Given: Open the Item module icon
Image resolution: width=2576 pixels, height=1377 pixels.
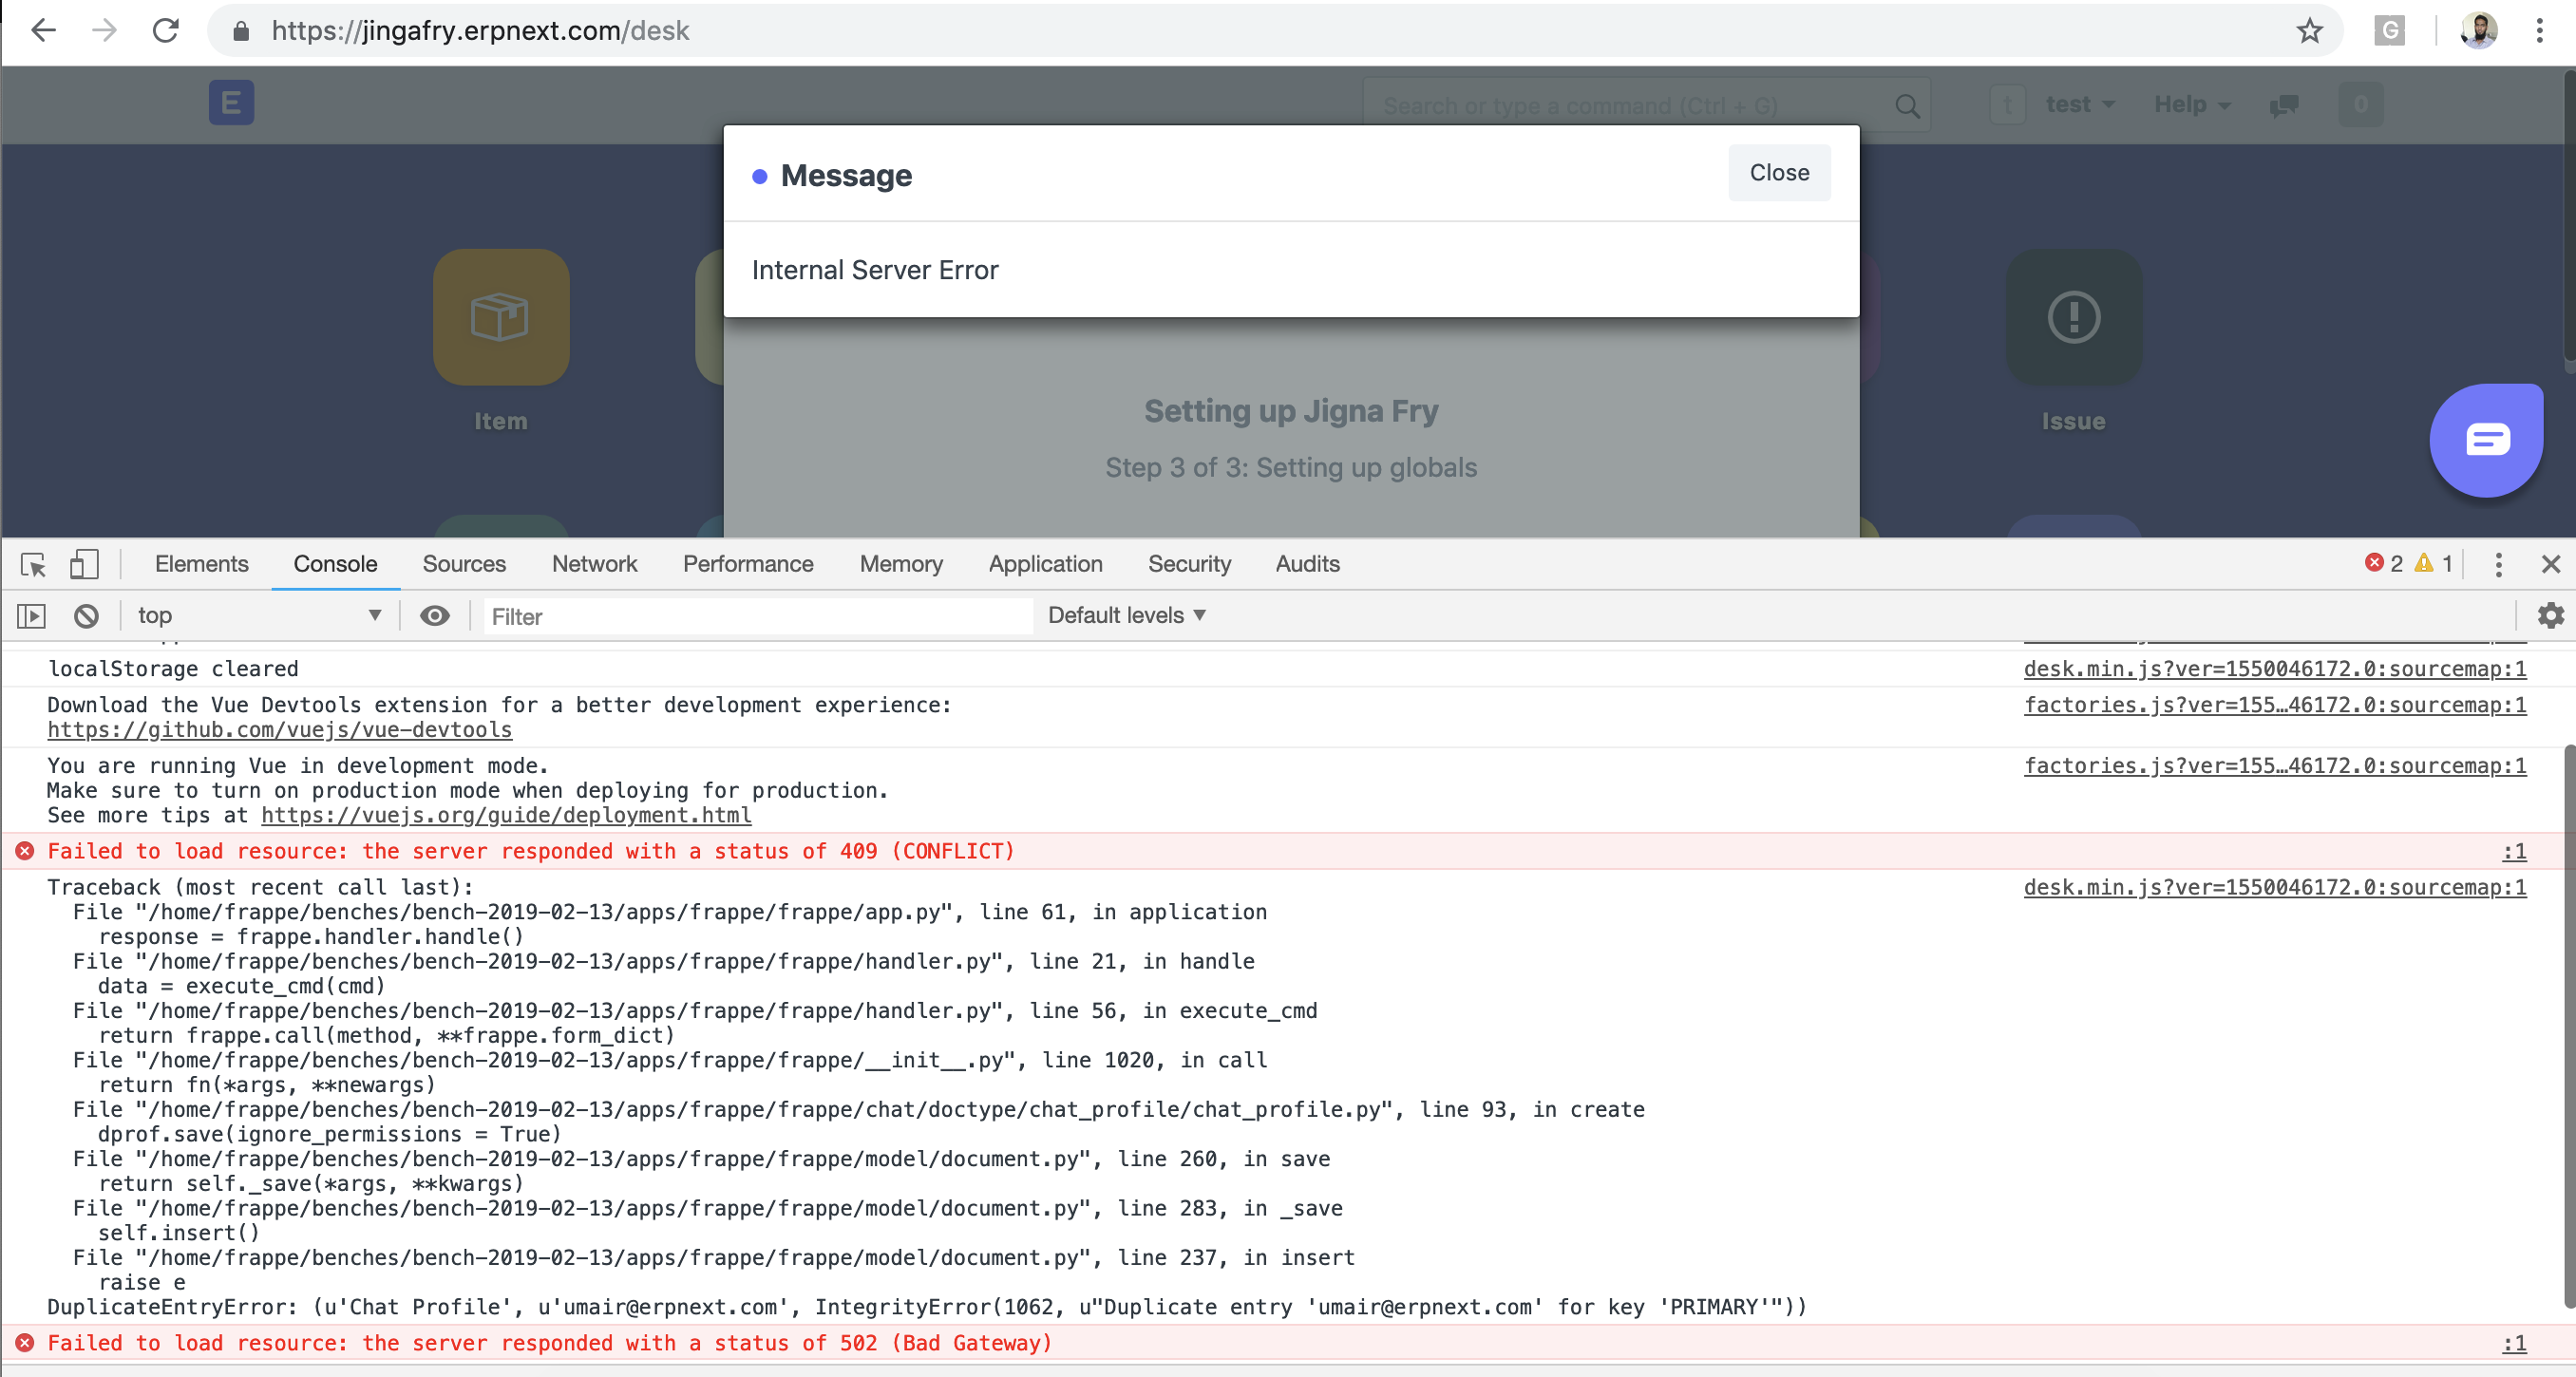Looking at the screenshot, I should [501, 317].
